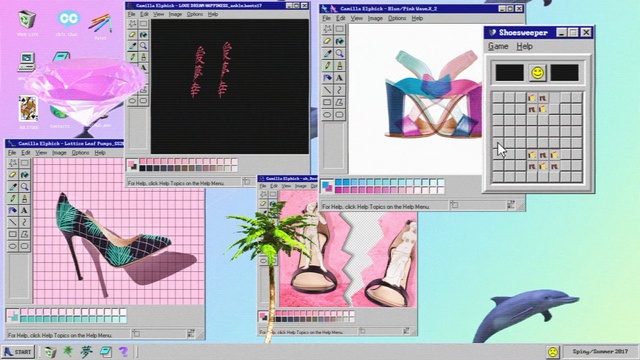Select Brush tool in Blue/Pink Wave window

pyautogui.click(x=340, y=66)
